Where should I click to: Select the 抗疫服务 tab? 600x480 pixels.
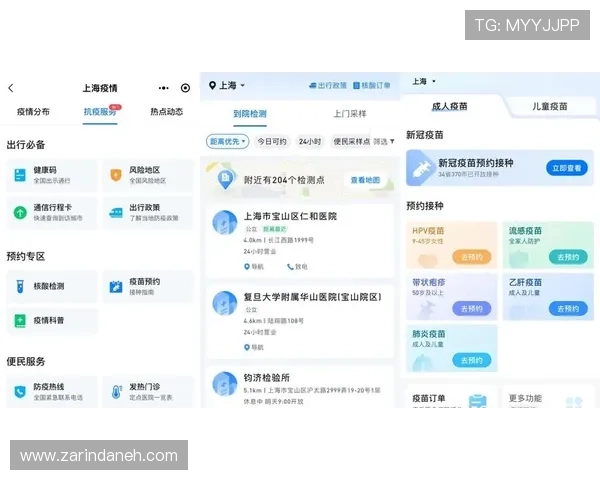[x=100, y=112]
